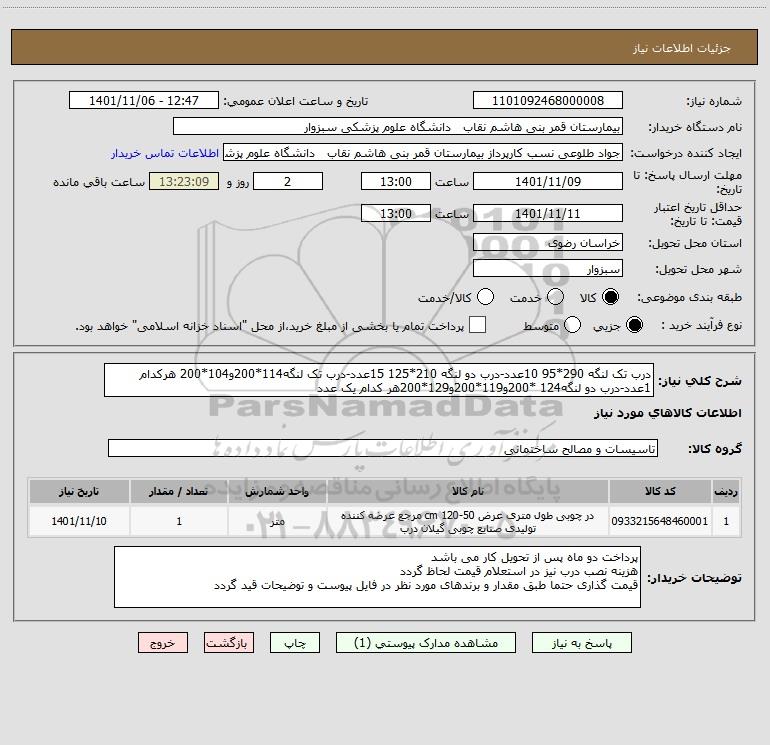Select the جزیی purchase type radio

click(x=634, y=325)
